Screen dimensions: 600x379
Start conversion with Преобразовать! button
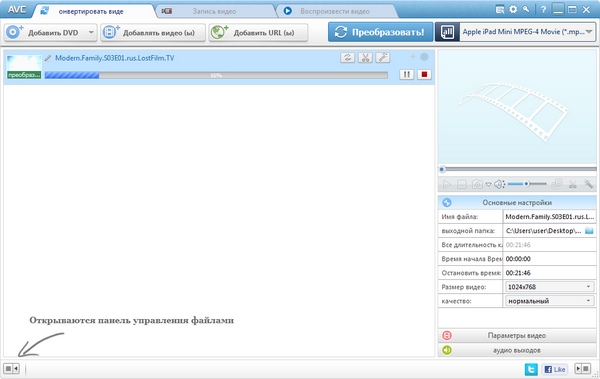(380, 32)
